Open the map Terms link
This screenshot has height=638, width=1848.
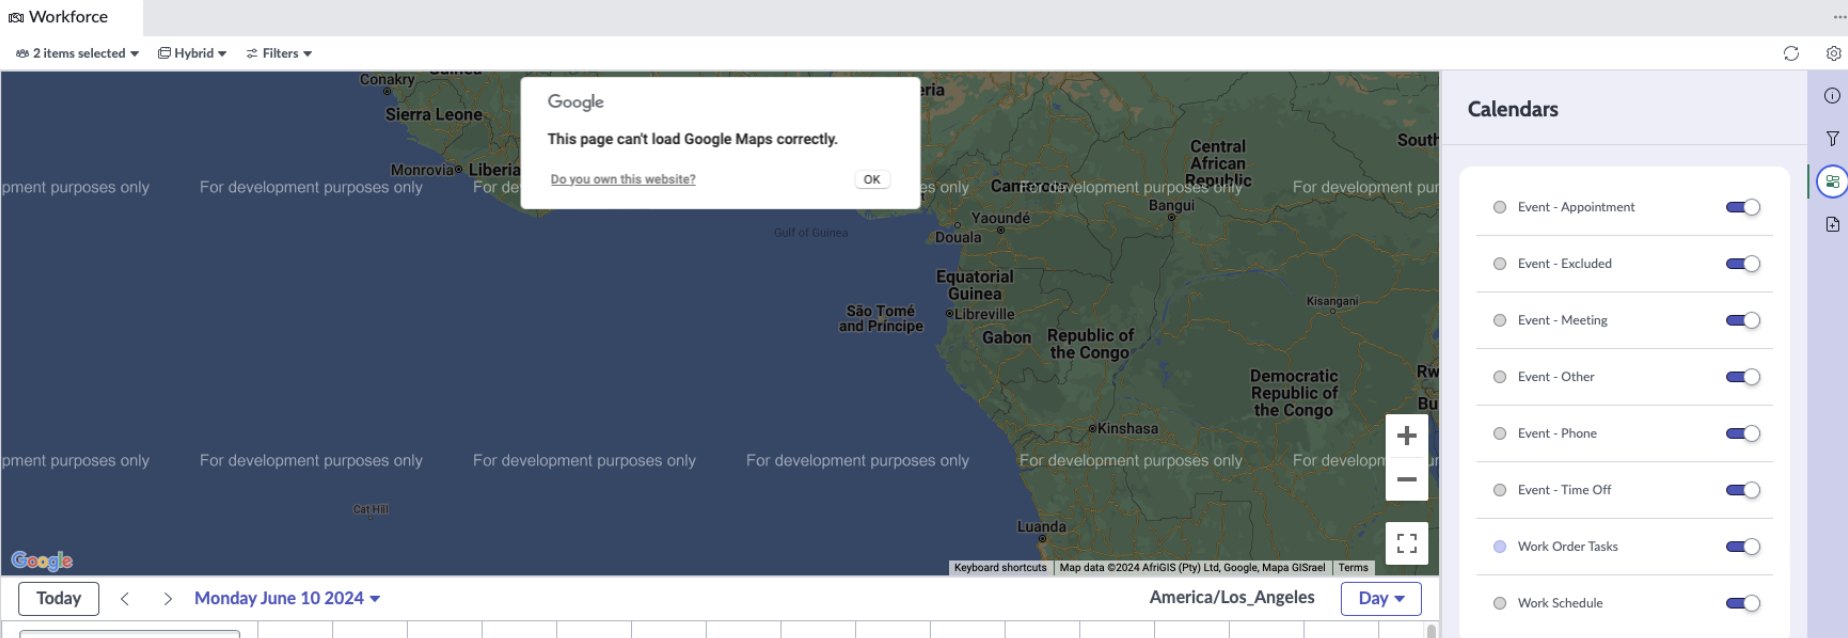[x=1353, y=567]
